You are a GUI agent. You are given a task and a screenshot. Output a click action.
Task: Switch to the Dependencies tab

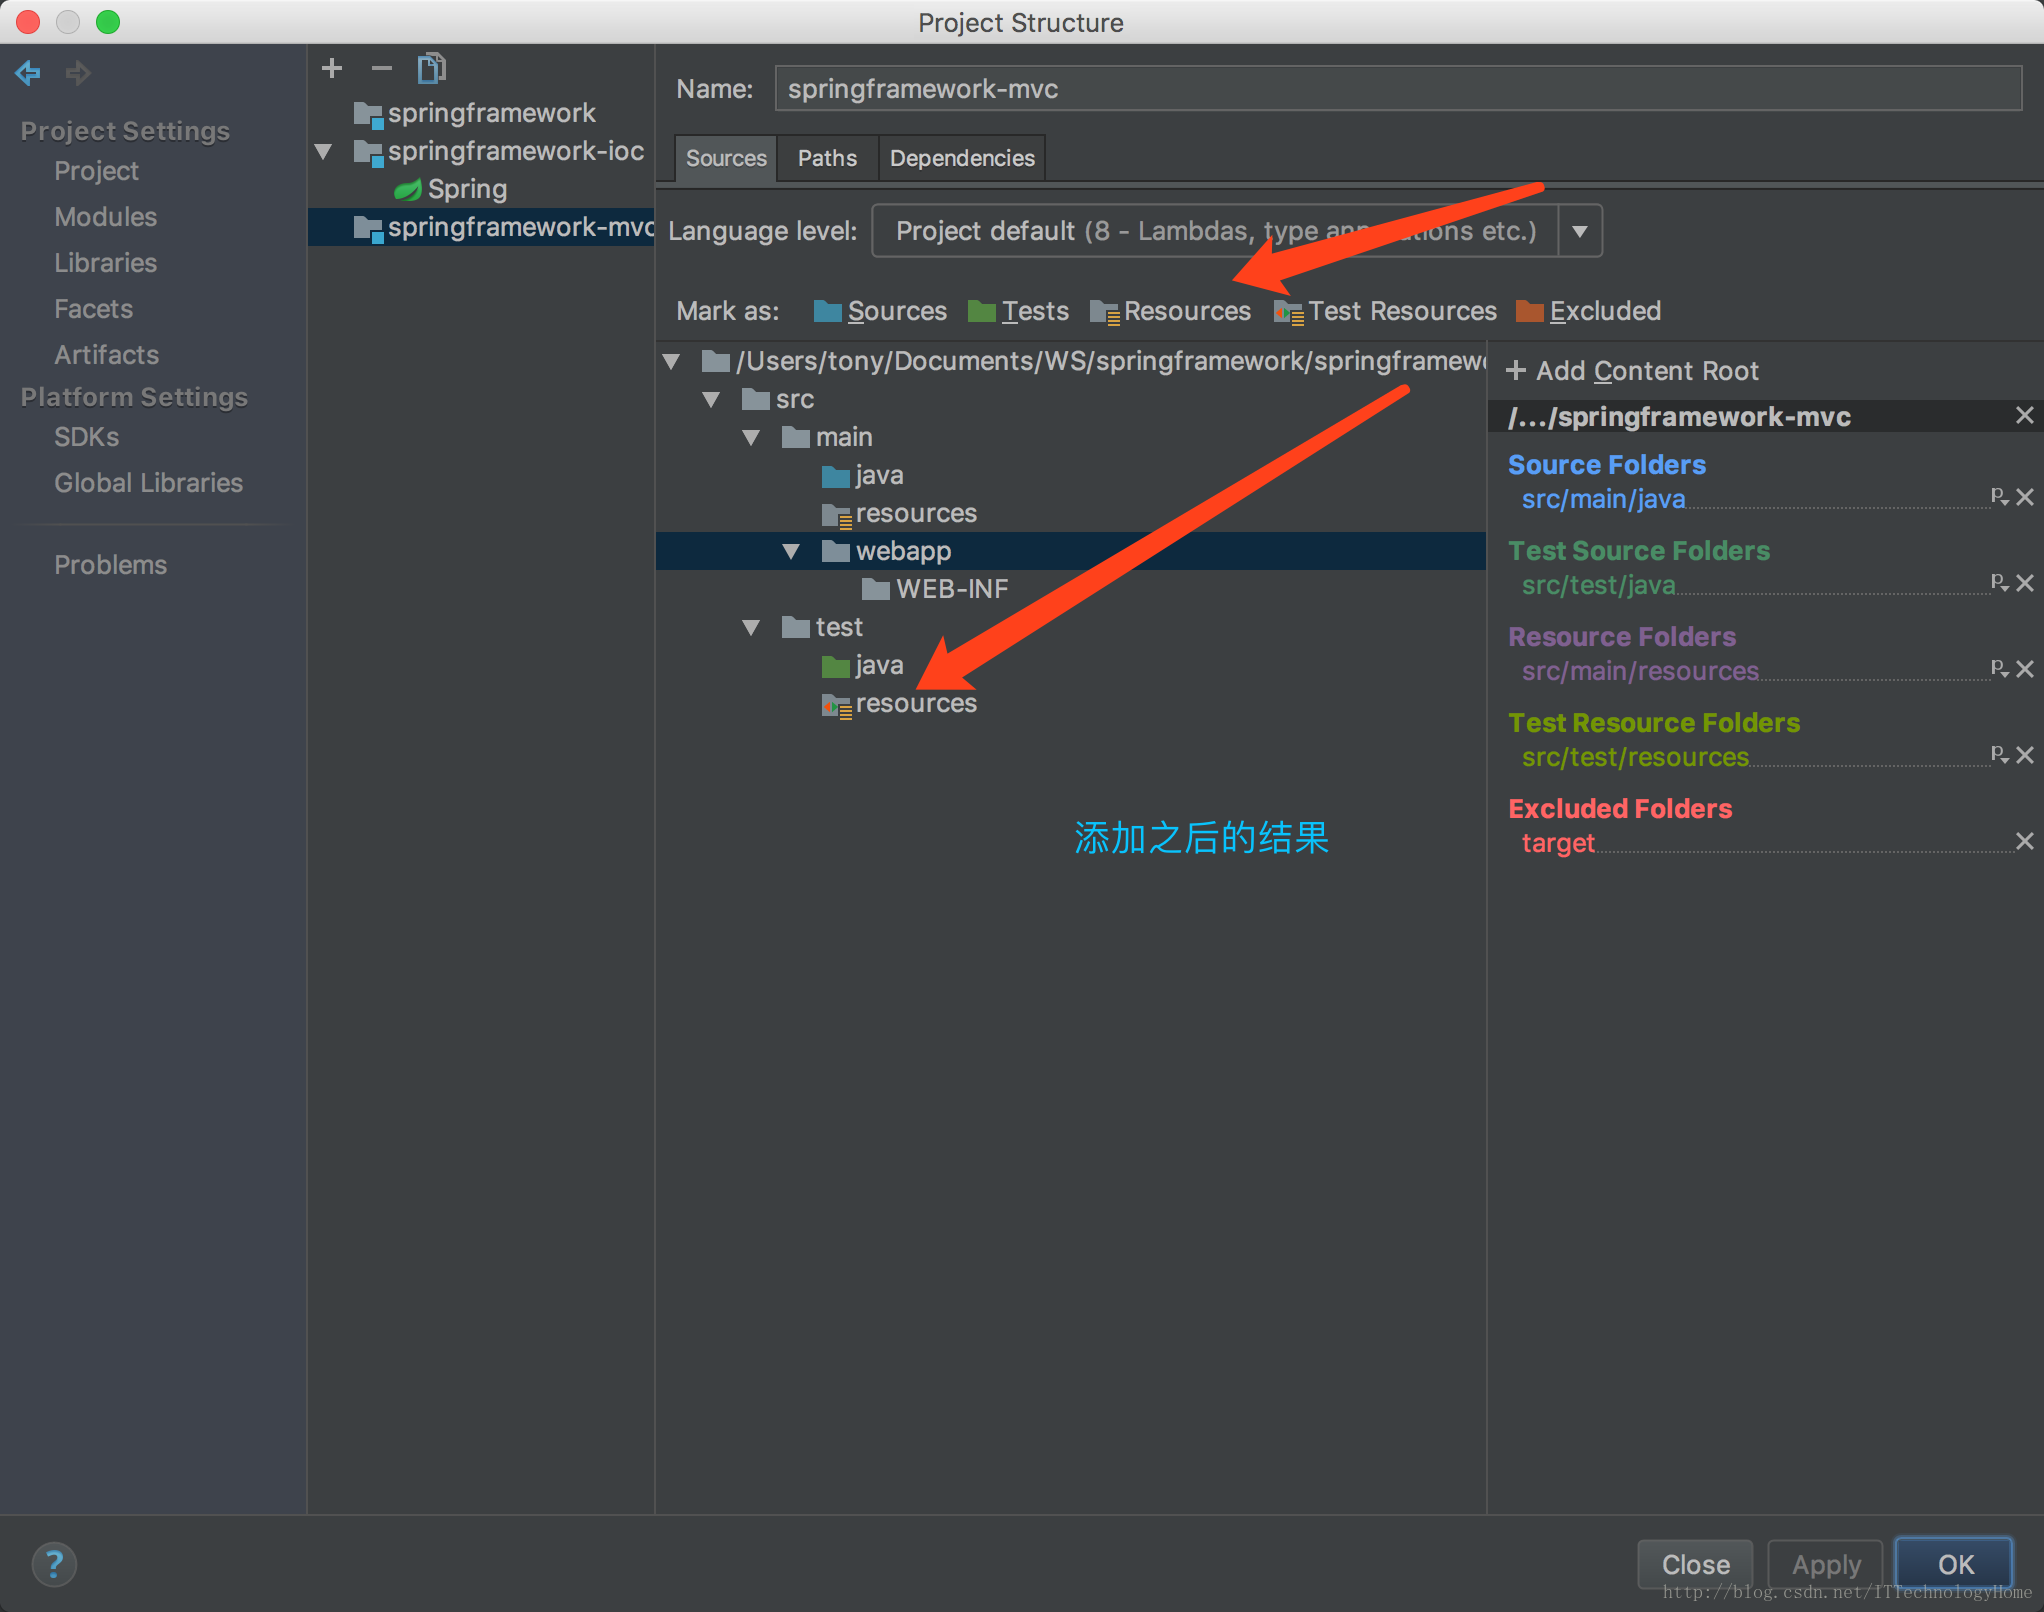coord(962,158)
